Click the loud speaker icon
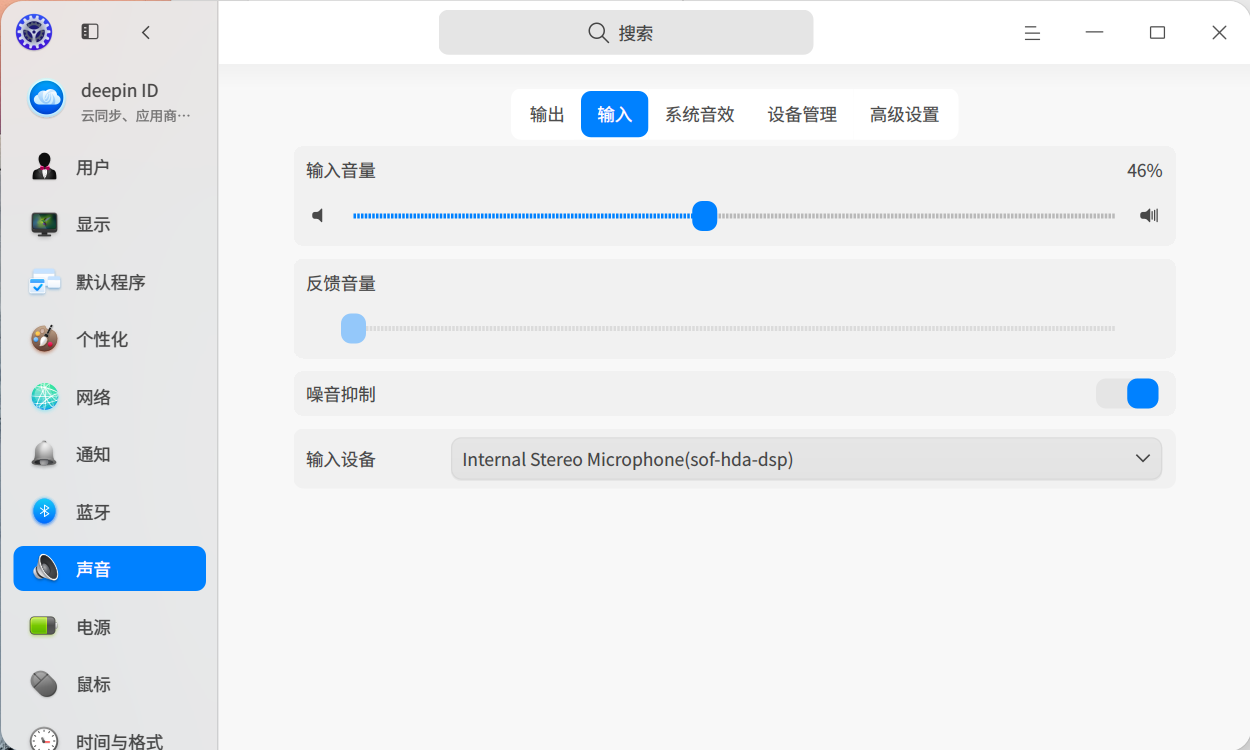Viewport: 1250px width, 750px height. [x=1149, y=215]
